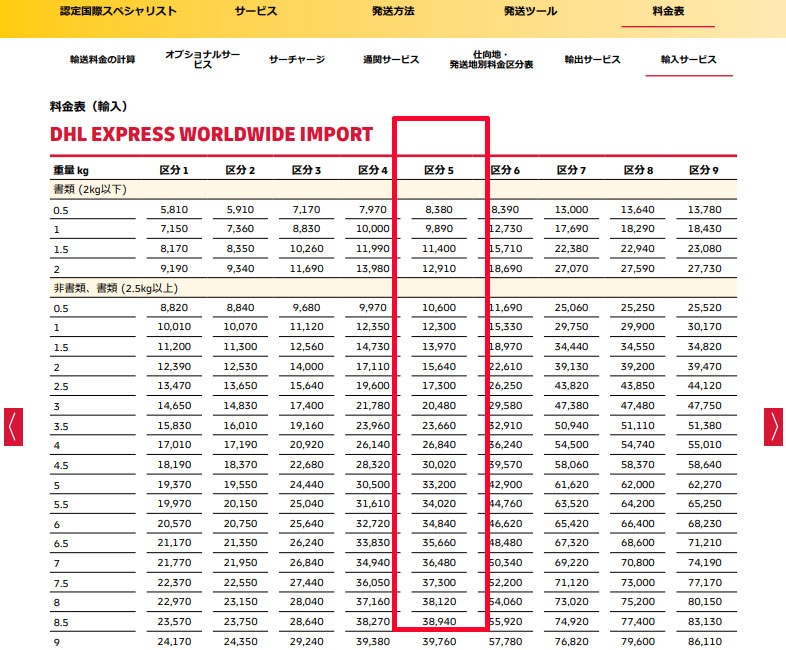This screenshot has width=786, height=650.
Task: Click the value 8,820
Action: [x=174, y=308]
